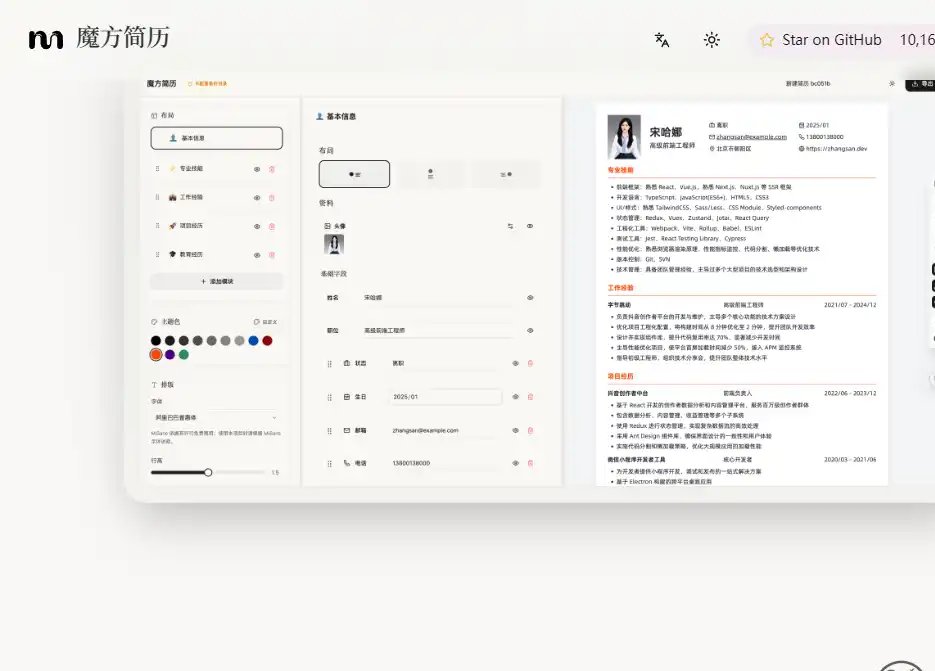Toggle the sun theme icon in page header

(711, 40)
